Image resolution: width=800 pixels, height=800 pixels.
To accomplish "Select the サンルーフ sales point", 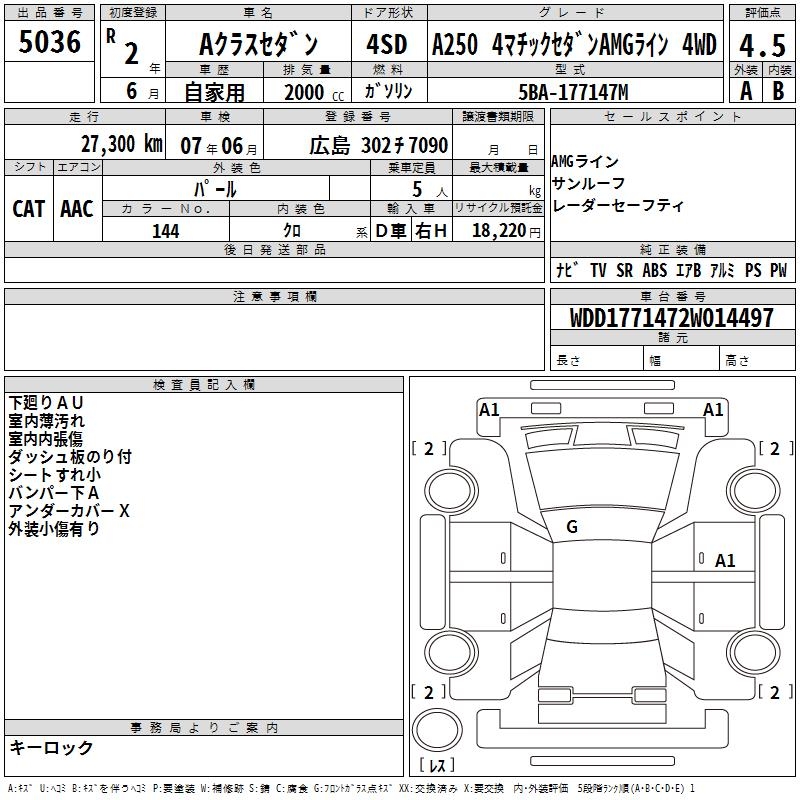I will click(x=588, y=184).
